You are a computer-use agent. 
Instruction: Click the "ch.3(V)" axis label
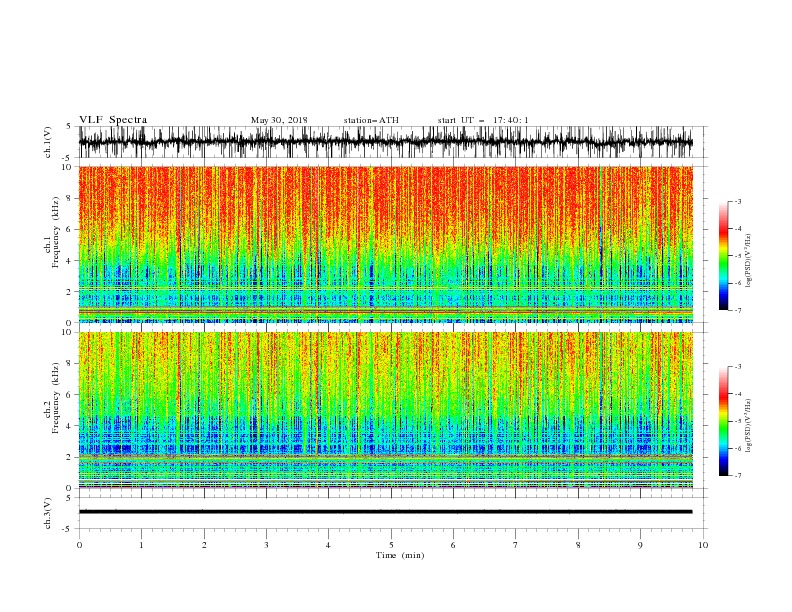[48, 513]
